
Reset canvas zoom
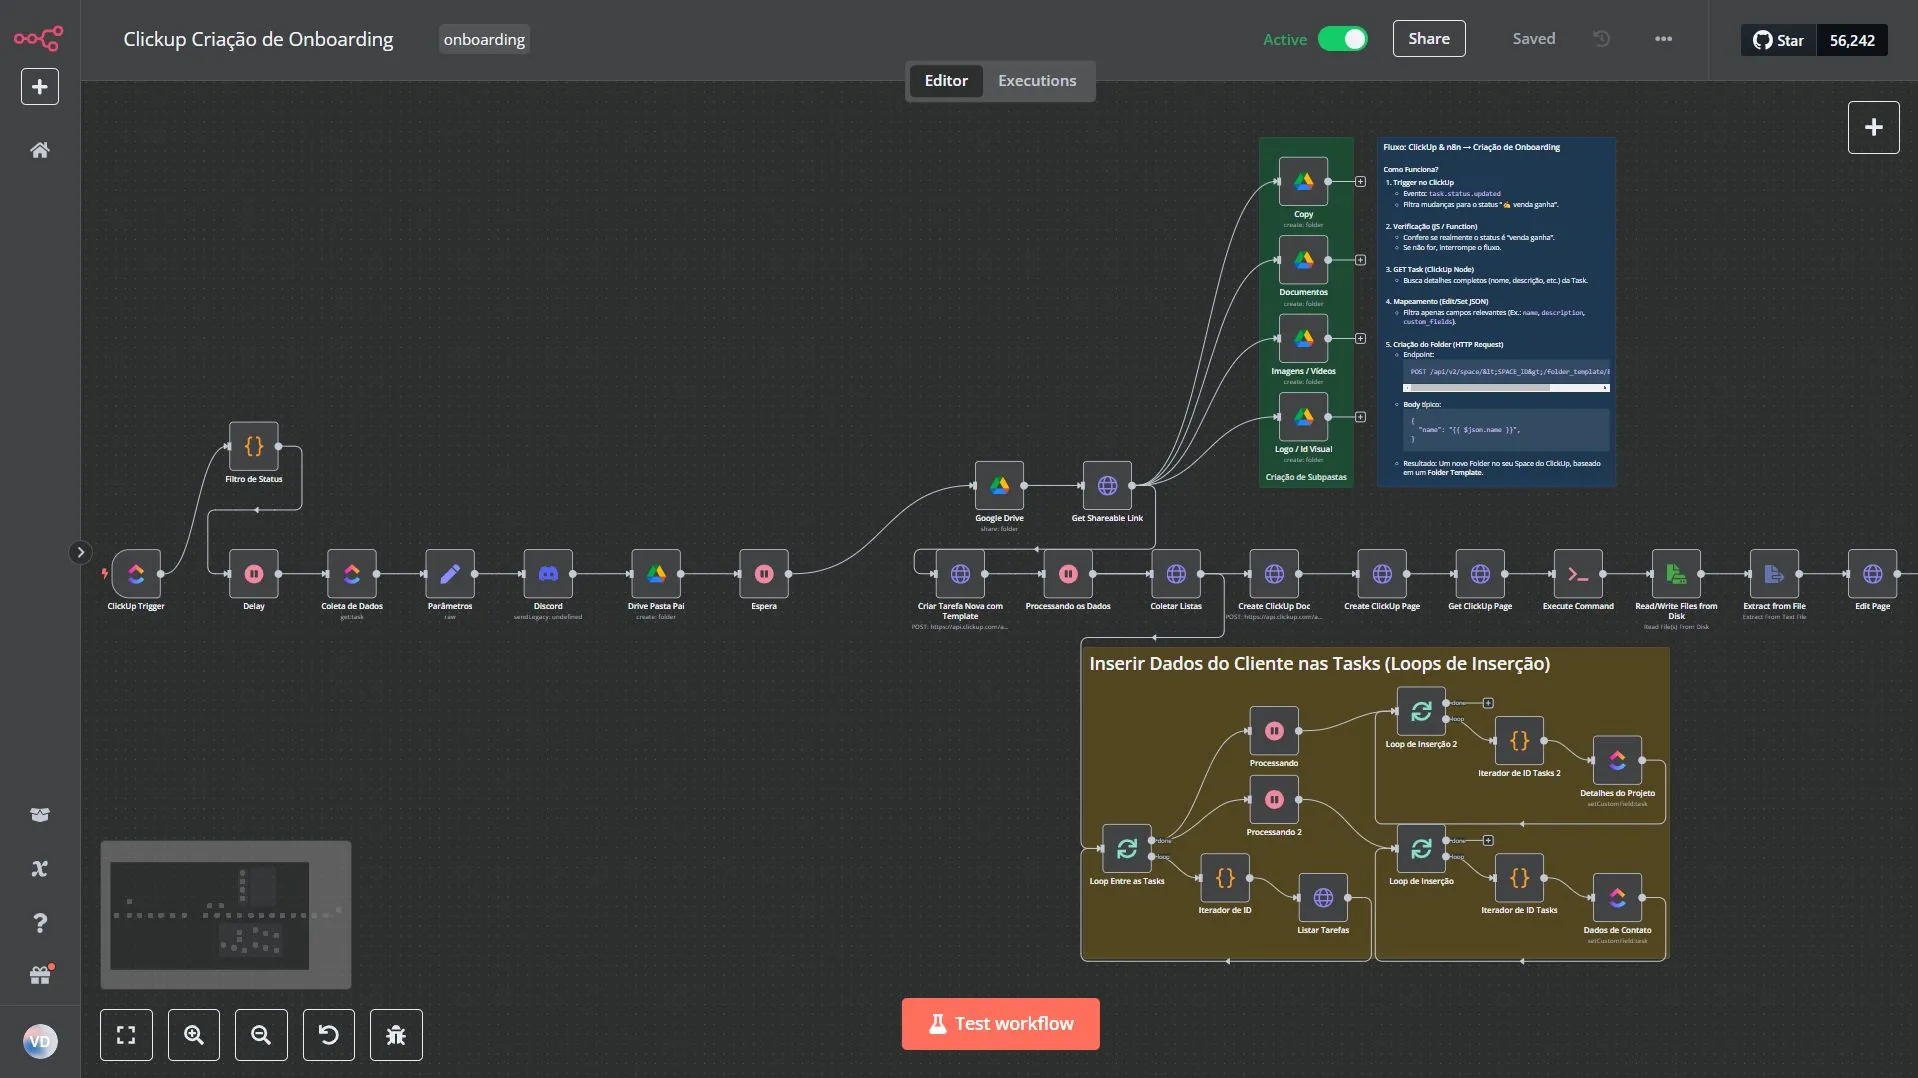[x=329, y=1035]
